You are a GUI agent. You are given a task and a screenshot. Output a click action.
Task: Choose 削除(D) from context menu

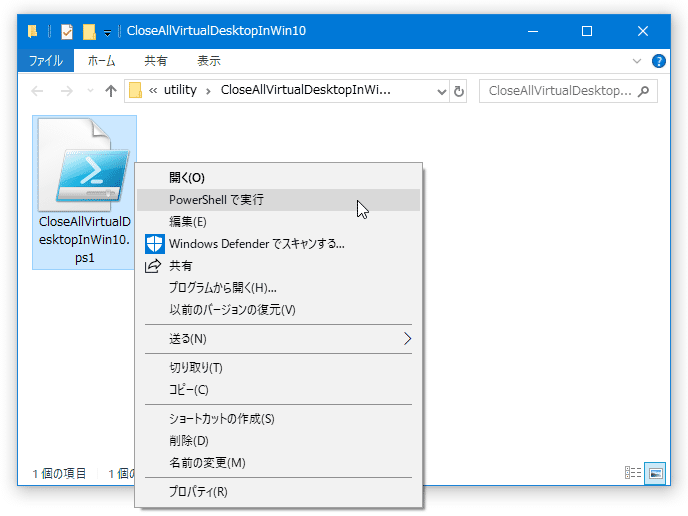[279, 441]
